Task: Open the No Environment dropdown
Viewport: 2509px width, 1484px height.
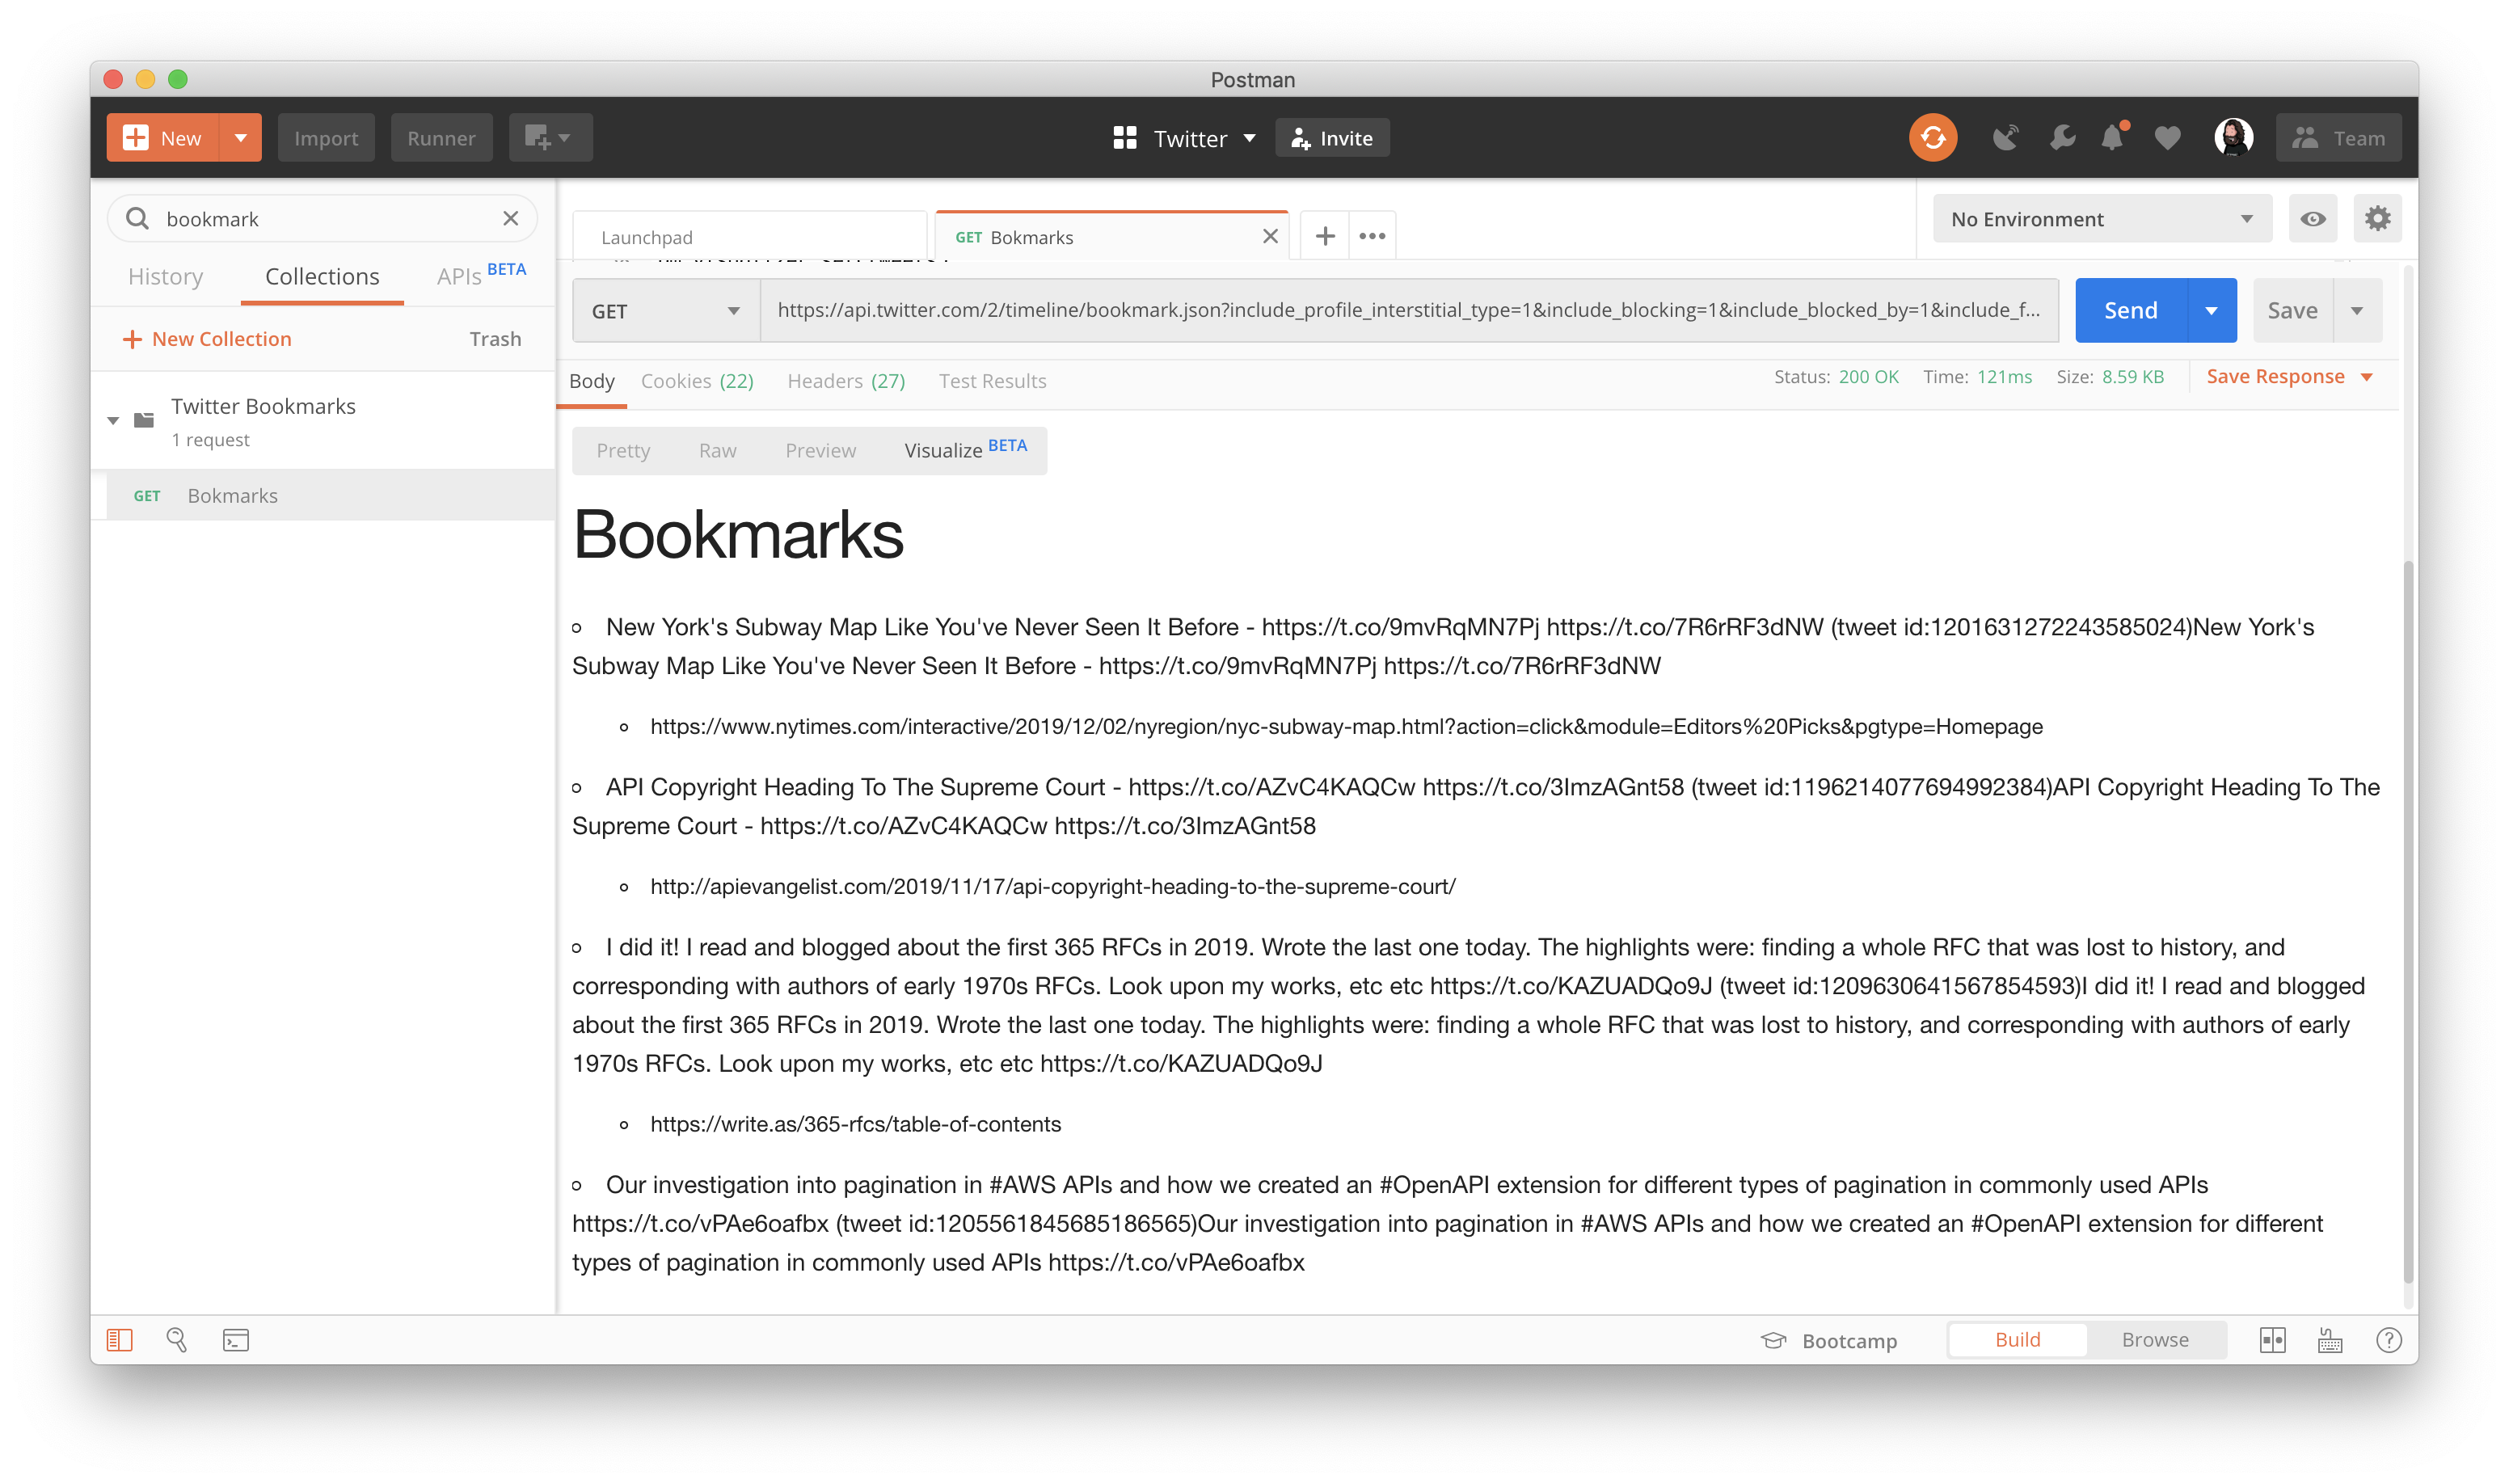Action: (x=2102, y=219)
